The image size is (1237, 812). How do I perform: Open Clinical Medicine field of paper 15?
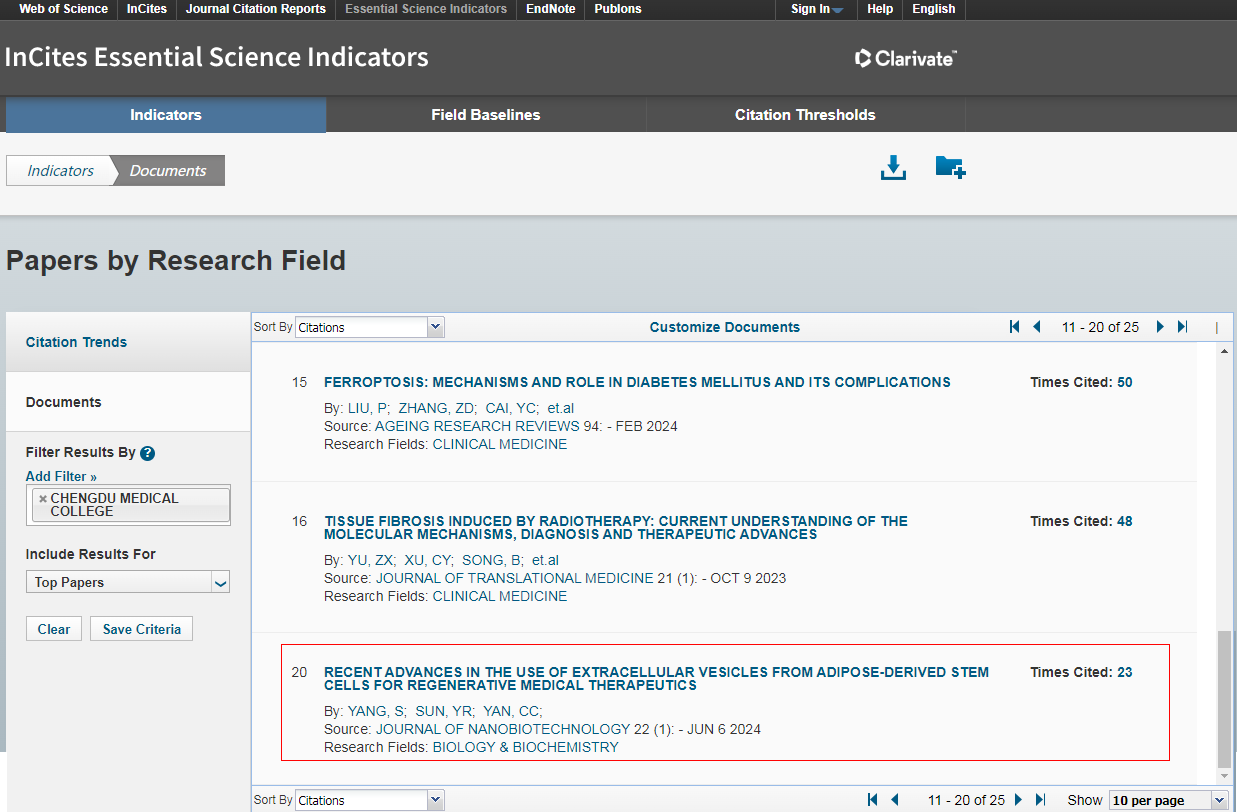tap(499, 444)
